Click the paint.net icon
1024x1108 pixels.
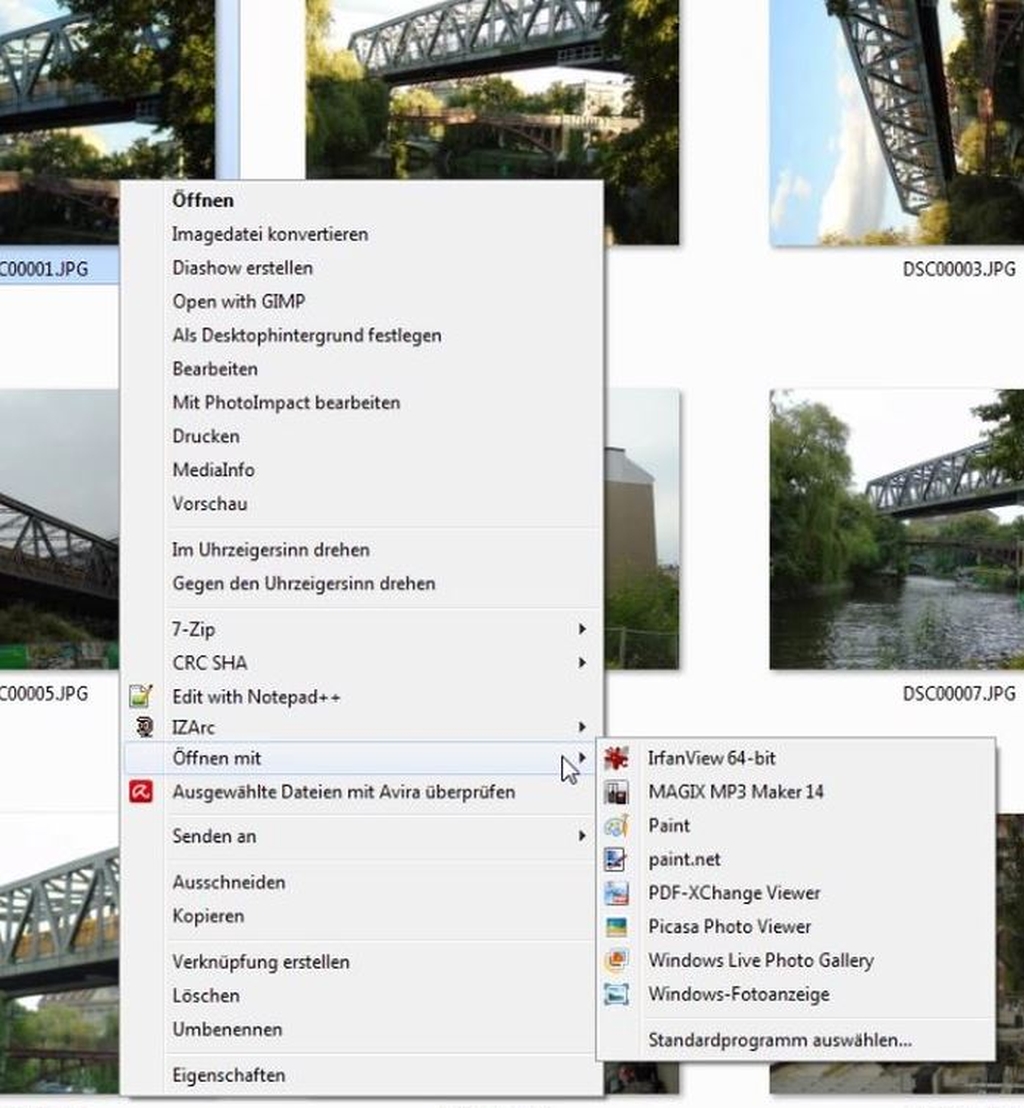(x=616, y=859)
